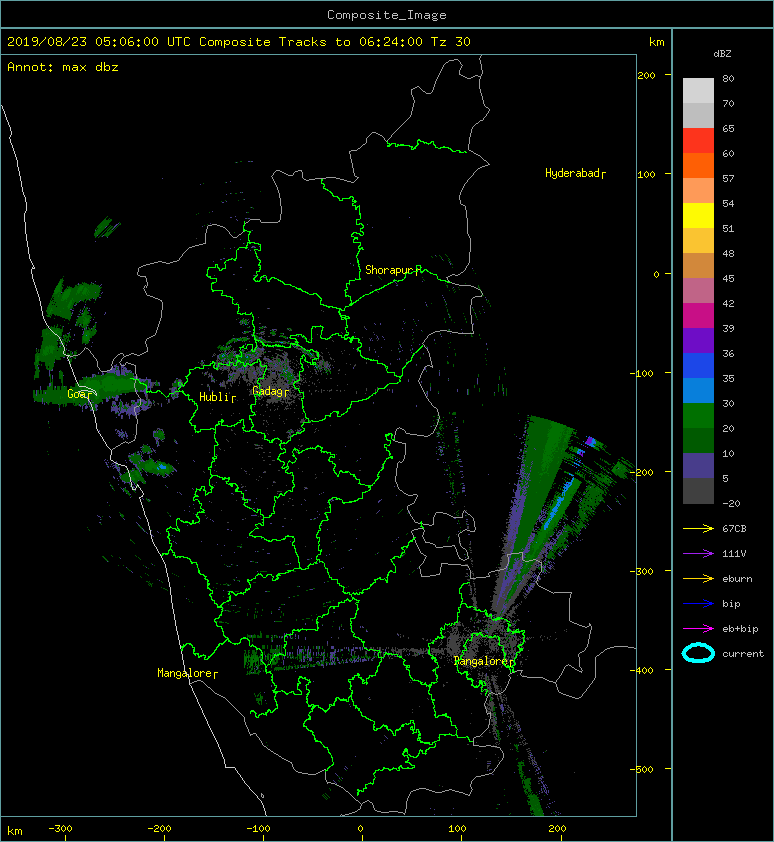The height and width of the screenshot is (842, 774).
Task: Click the dBZ scale heading
Action: tap(722, 54)
